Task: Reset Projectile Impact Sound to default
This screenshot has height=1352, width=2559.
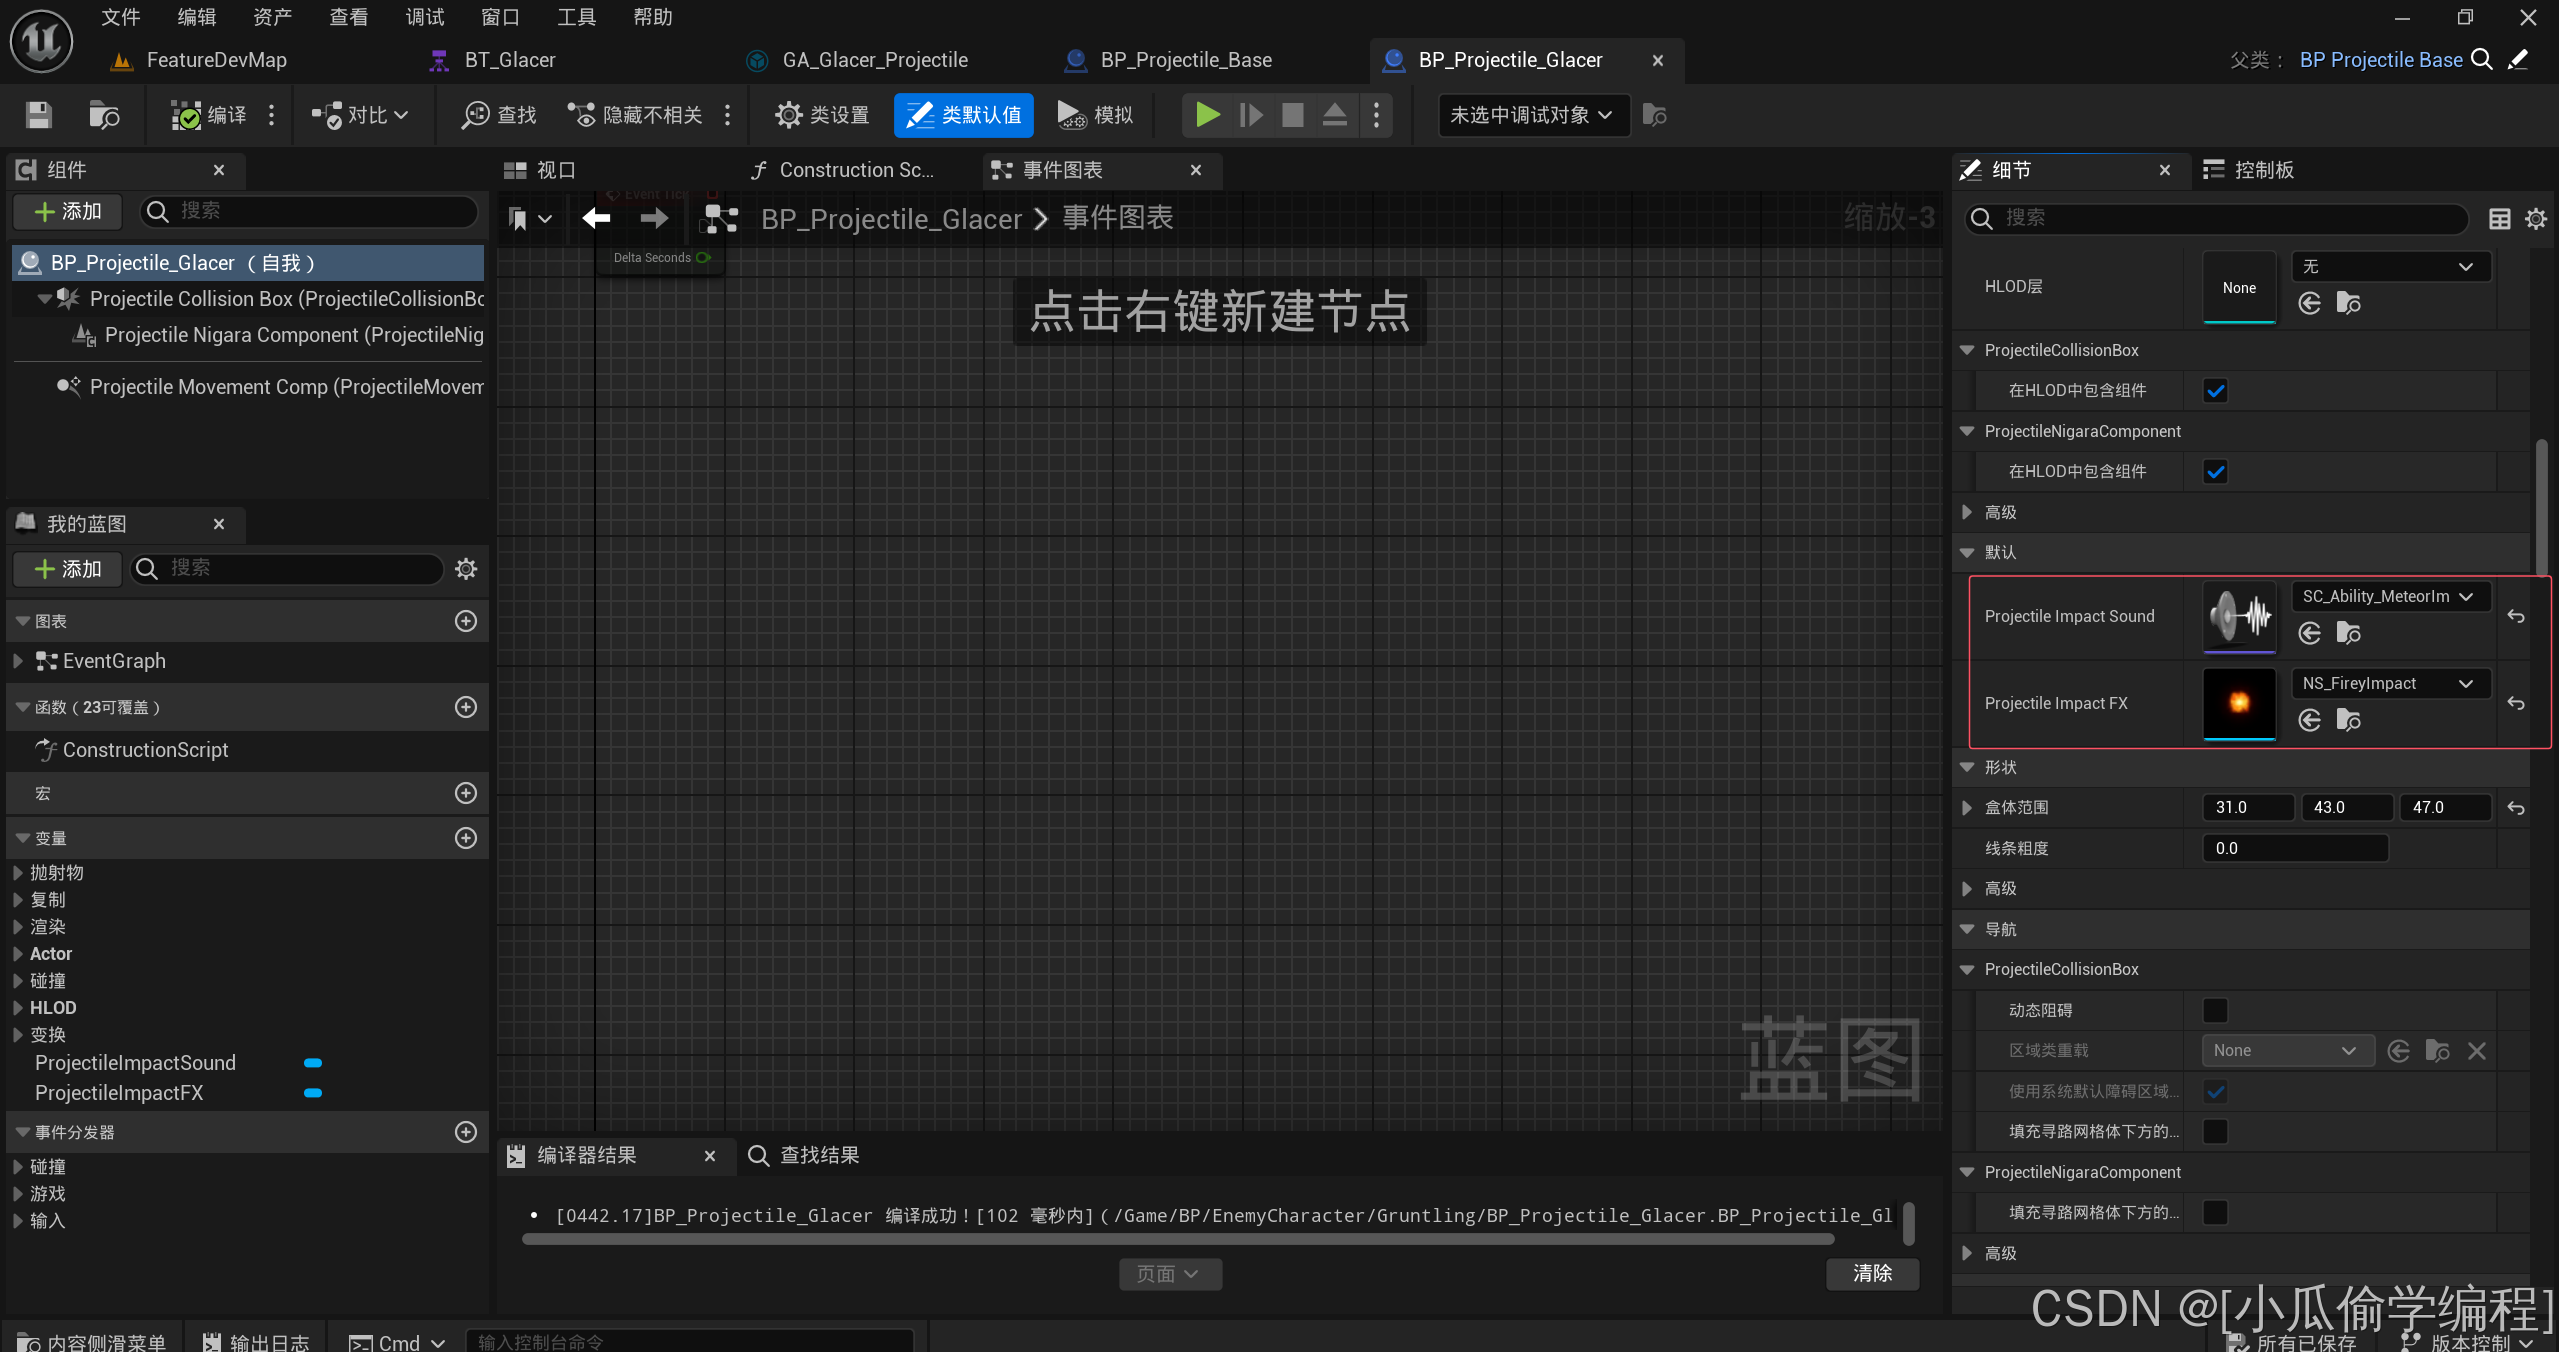Action: point(2516,617)
